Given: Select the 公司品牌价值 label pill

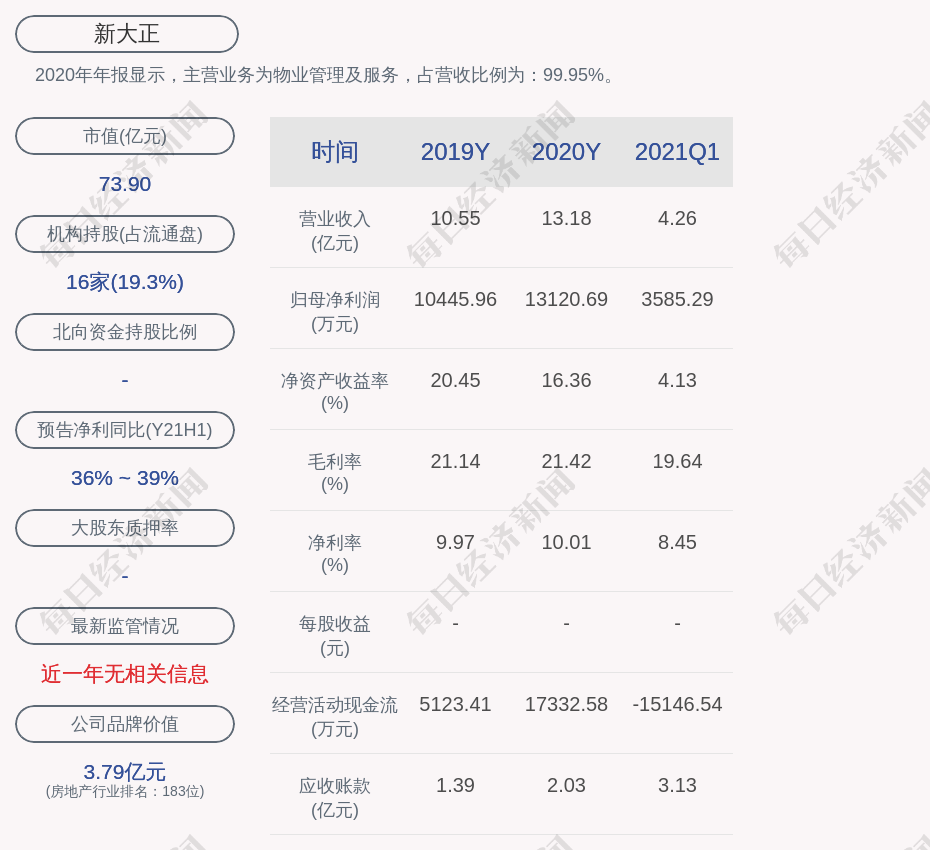Looking at the screenshot, I should tap(125, 724).
